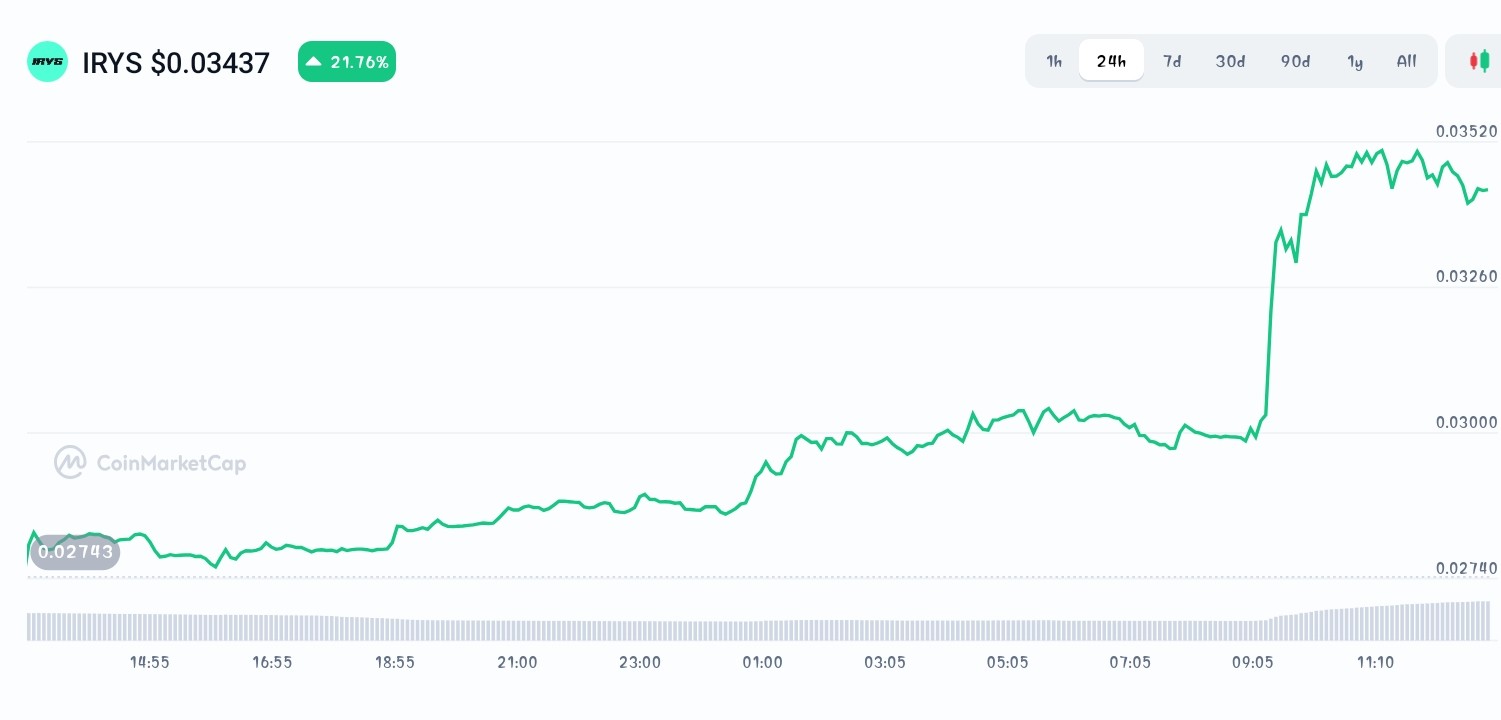This screenshot has width=1501, height=720.
Task: Click the peak of the green price line
Action: [x=1380, y=150]
